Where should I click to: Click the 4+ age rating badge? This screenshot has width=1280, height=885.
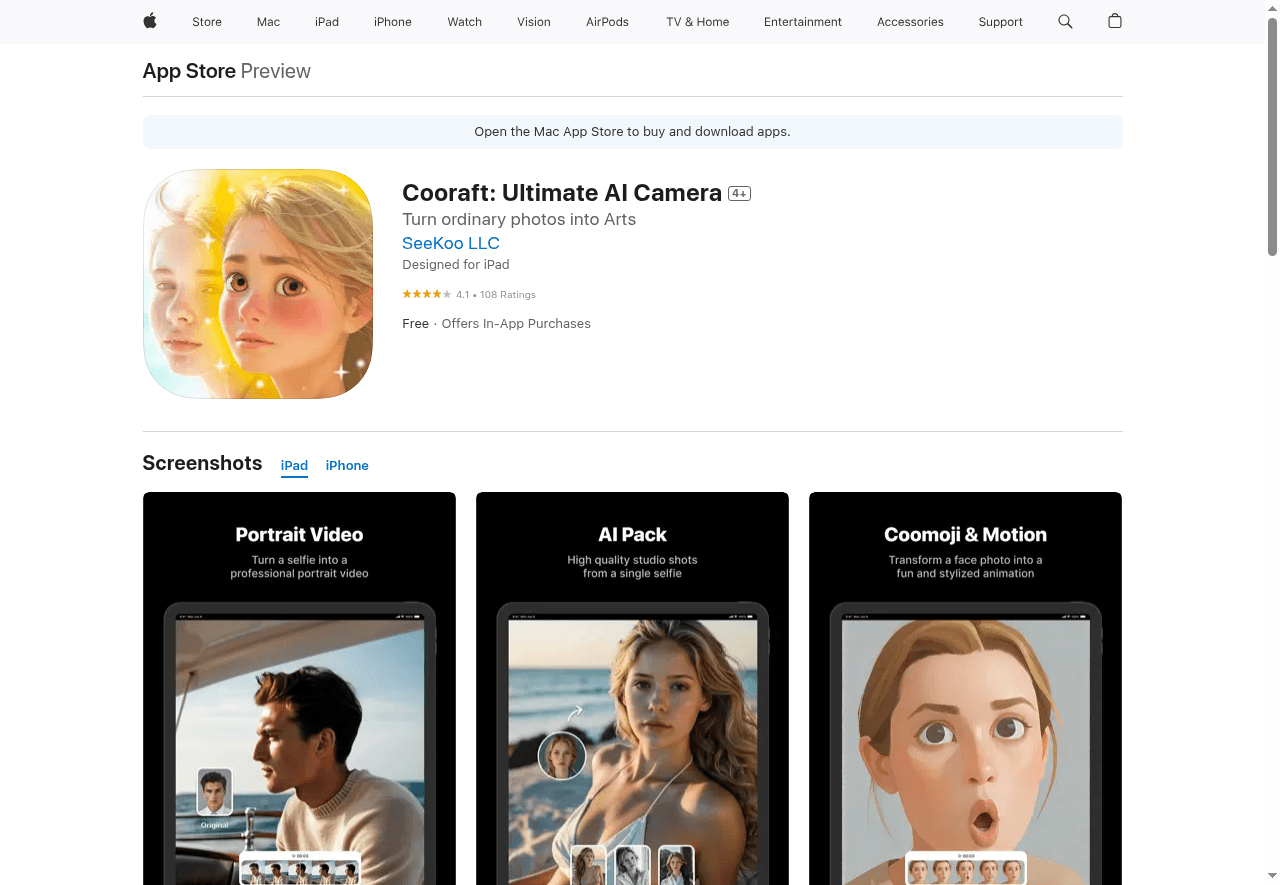click(739, 193)
